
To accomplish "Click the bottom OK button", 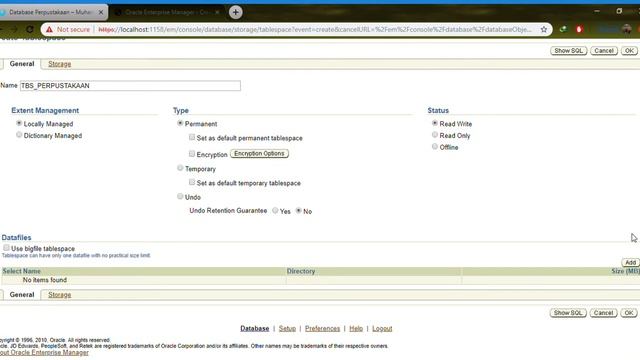I will [629, 313].
